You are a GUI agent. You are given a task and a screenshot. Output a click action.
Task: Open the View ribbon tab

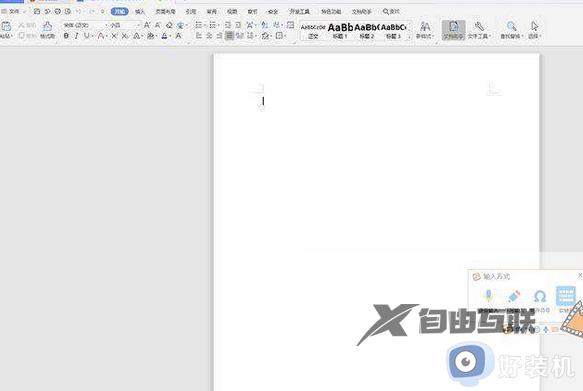[x=232, y=12]
